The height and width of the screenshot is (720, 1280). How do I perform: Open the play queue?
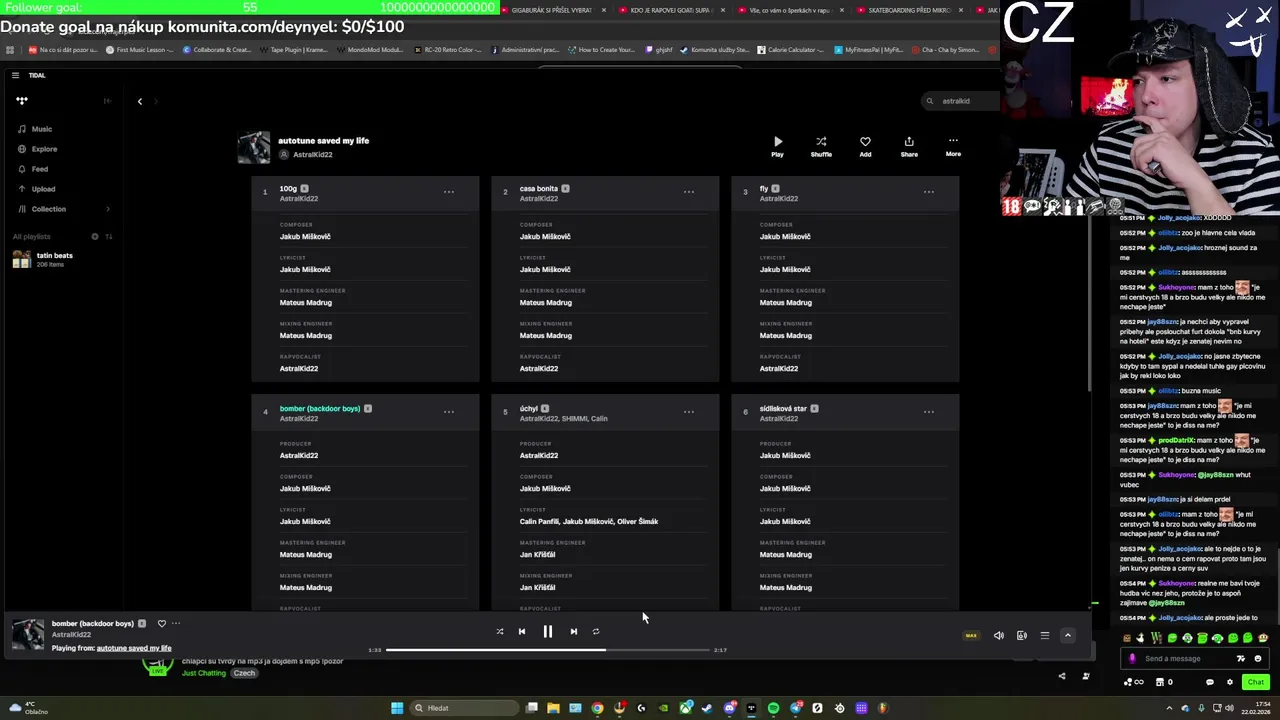(x=1044, y=635)
